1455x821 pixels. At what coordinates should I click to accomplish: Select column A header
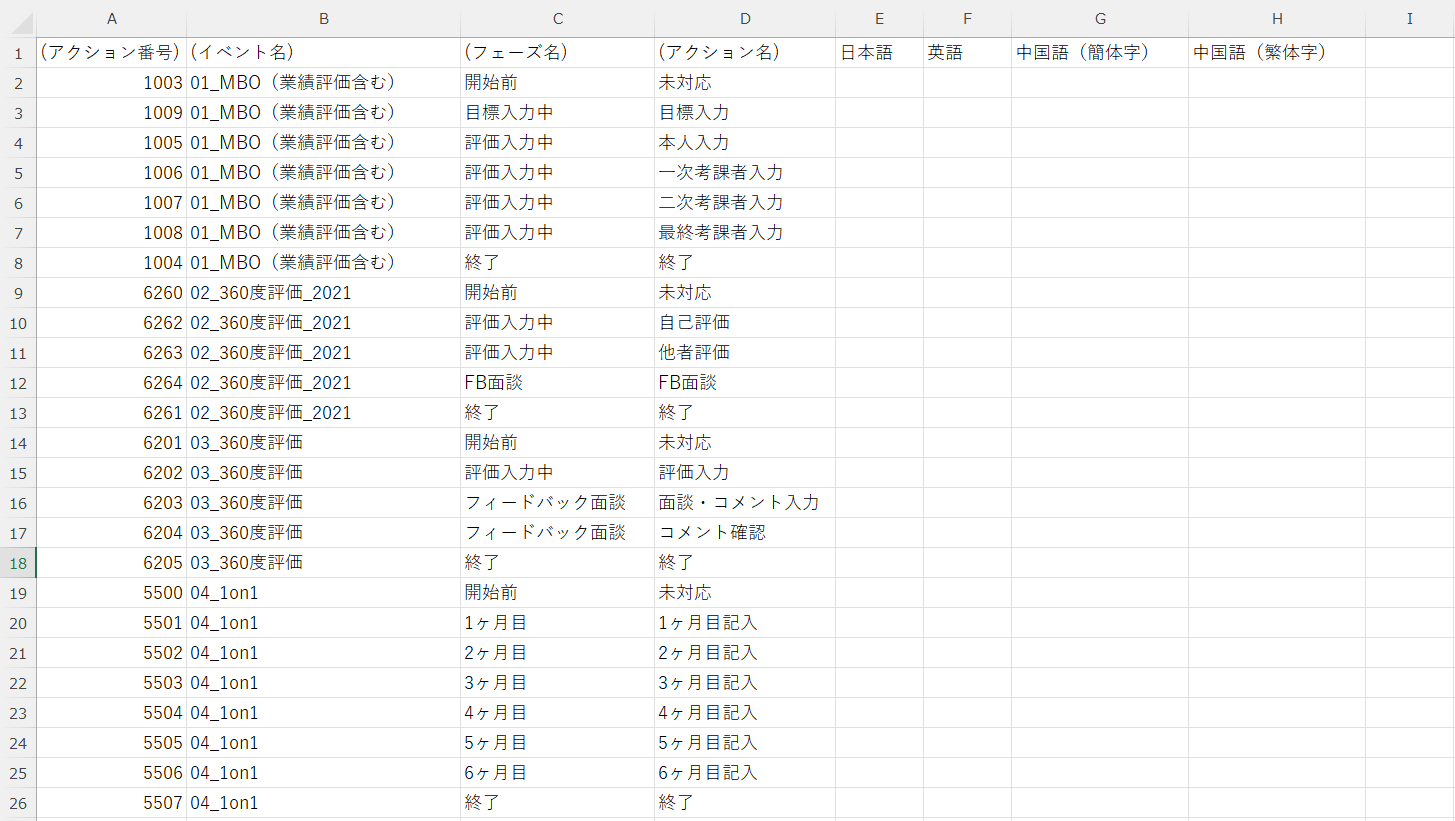(112, 18)
